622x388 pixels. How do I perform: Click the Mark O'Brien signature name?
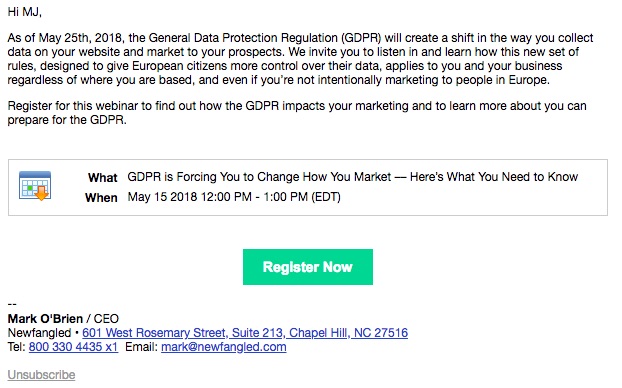click(45, 319)
